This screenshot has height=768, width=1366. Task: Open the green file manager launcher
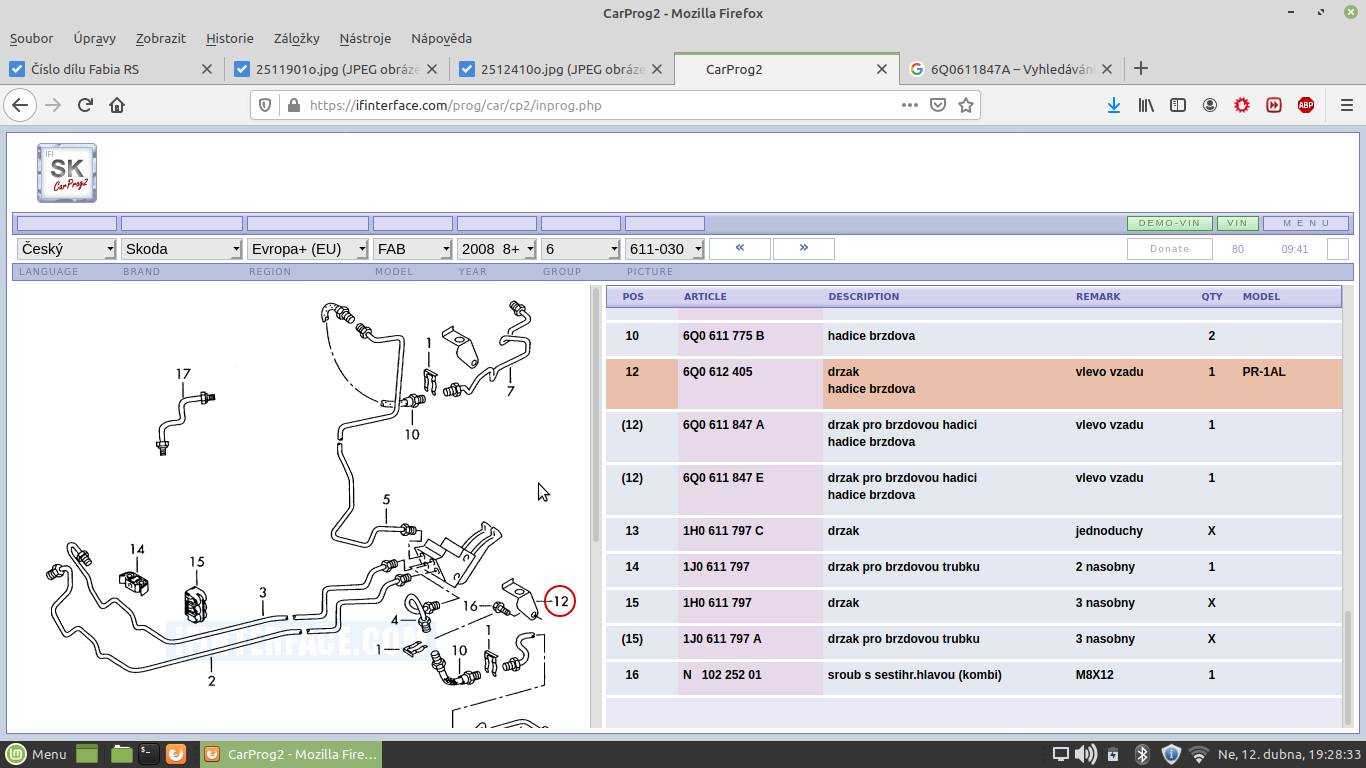point(121,754)
